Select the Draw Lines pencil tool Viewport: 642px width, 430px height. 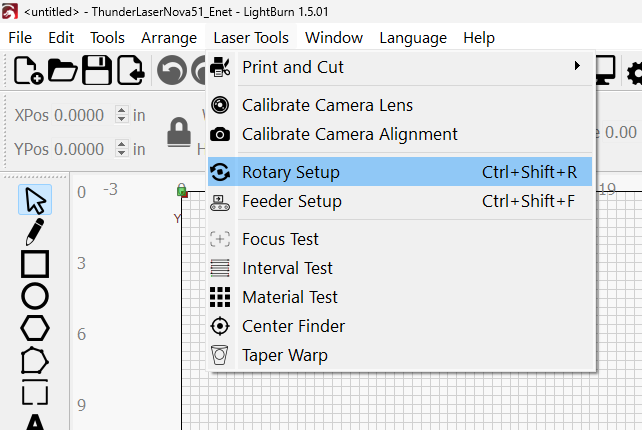35,232
